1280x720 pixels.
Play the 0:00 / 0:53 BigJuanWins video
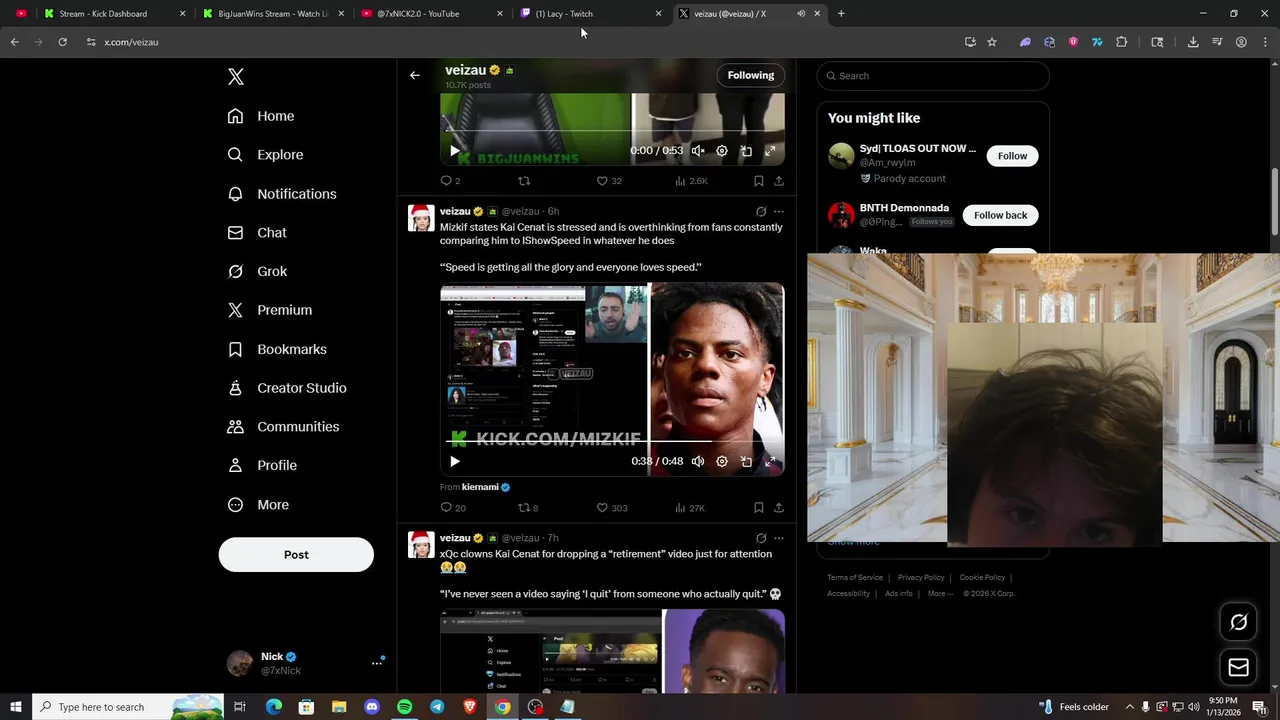tap(454, 151)
